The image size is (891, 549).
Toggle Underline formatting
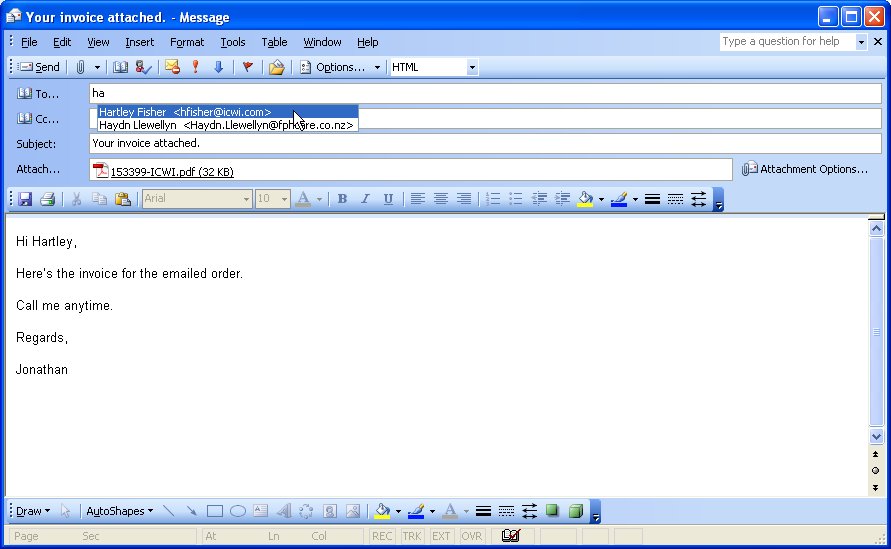tap(388, 199)
